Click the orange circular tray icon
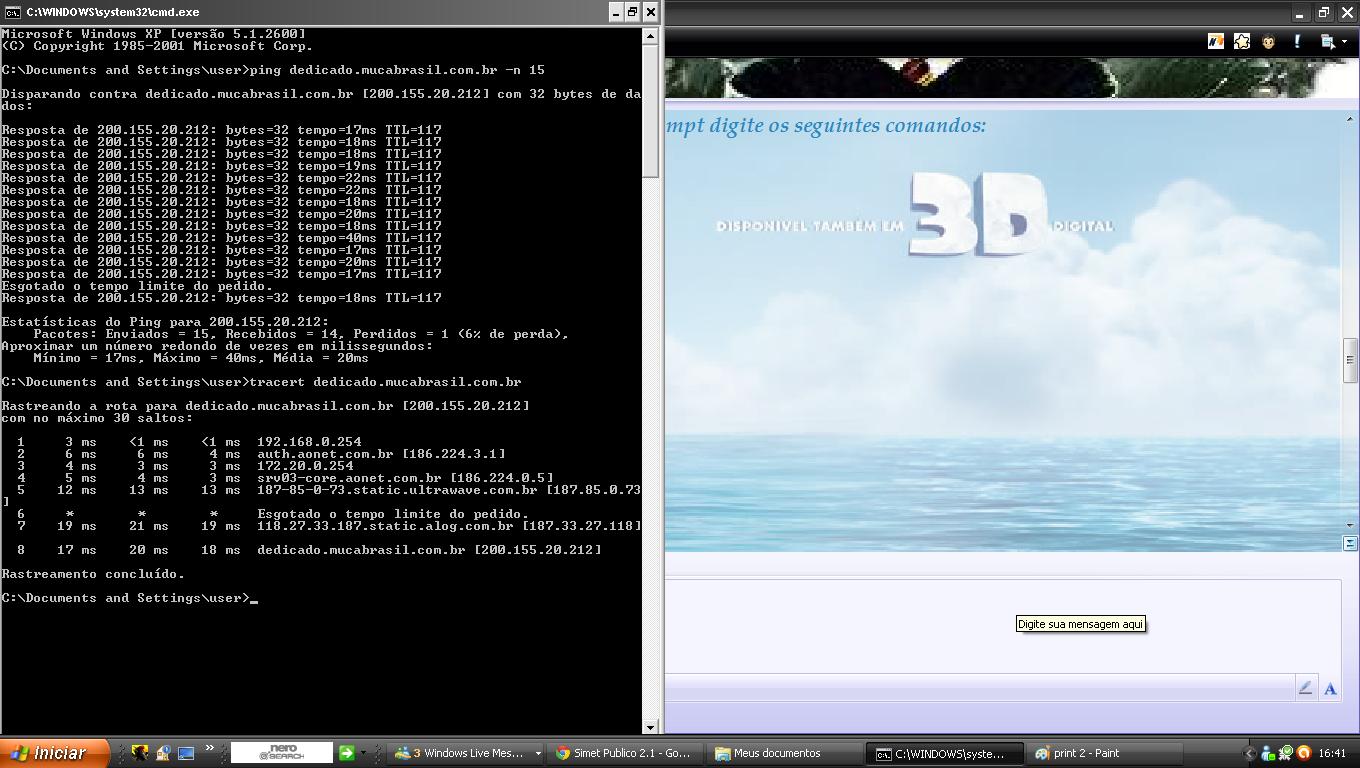The width and height of the screenshot is (1360, 768). [x=1304, y=753]
